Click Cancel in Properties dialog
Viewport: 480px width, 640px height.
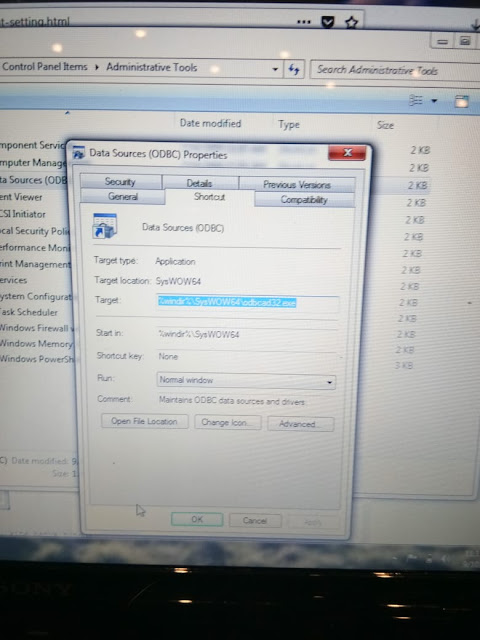click(x=255, y=520)
